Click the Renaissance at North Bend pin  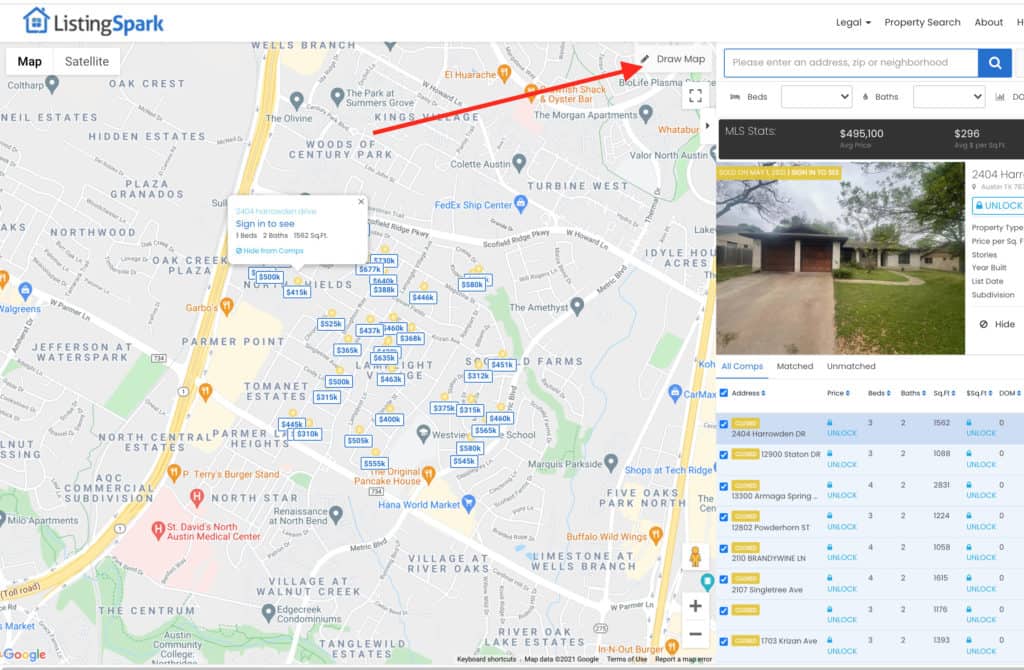pyautogui.click(x=336, y=515)
